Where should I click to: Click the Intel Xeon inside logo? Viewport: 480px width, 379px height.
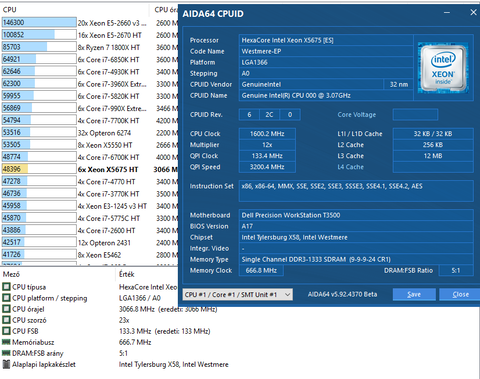click(443, 68)
